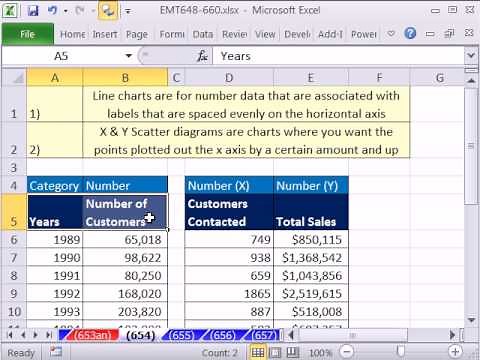Click the Insert Function fx icon
Image resolution: width=480 pixels, height=360 pixels.
[x=203, y=56]
